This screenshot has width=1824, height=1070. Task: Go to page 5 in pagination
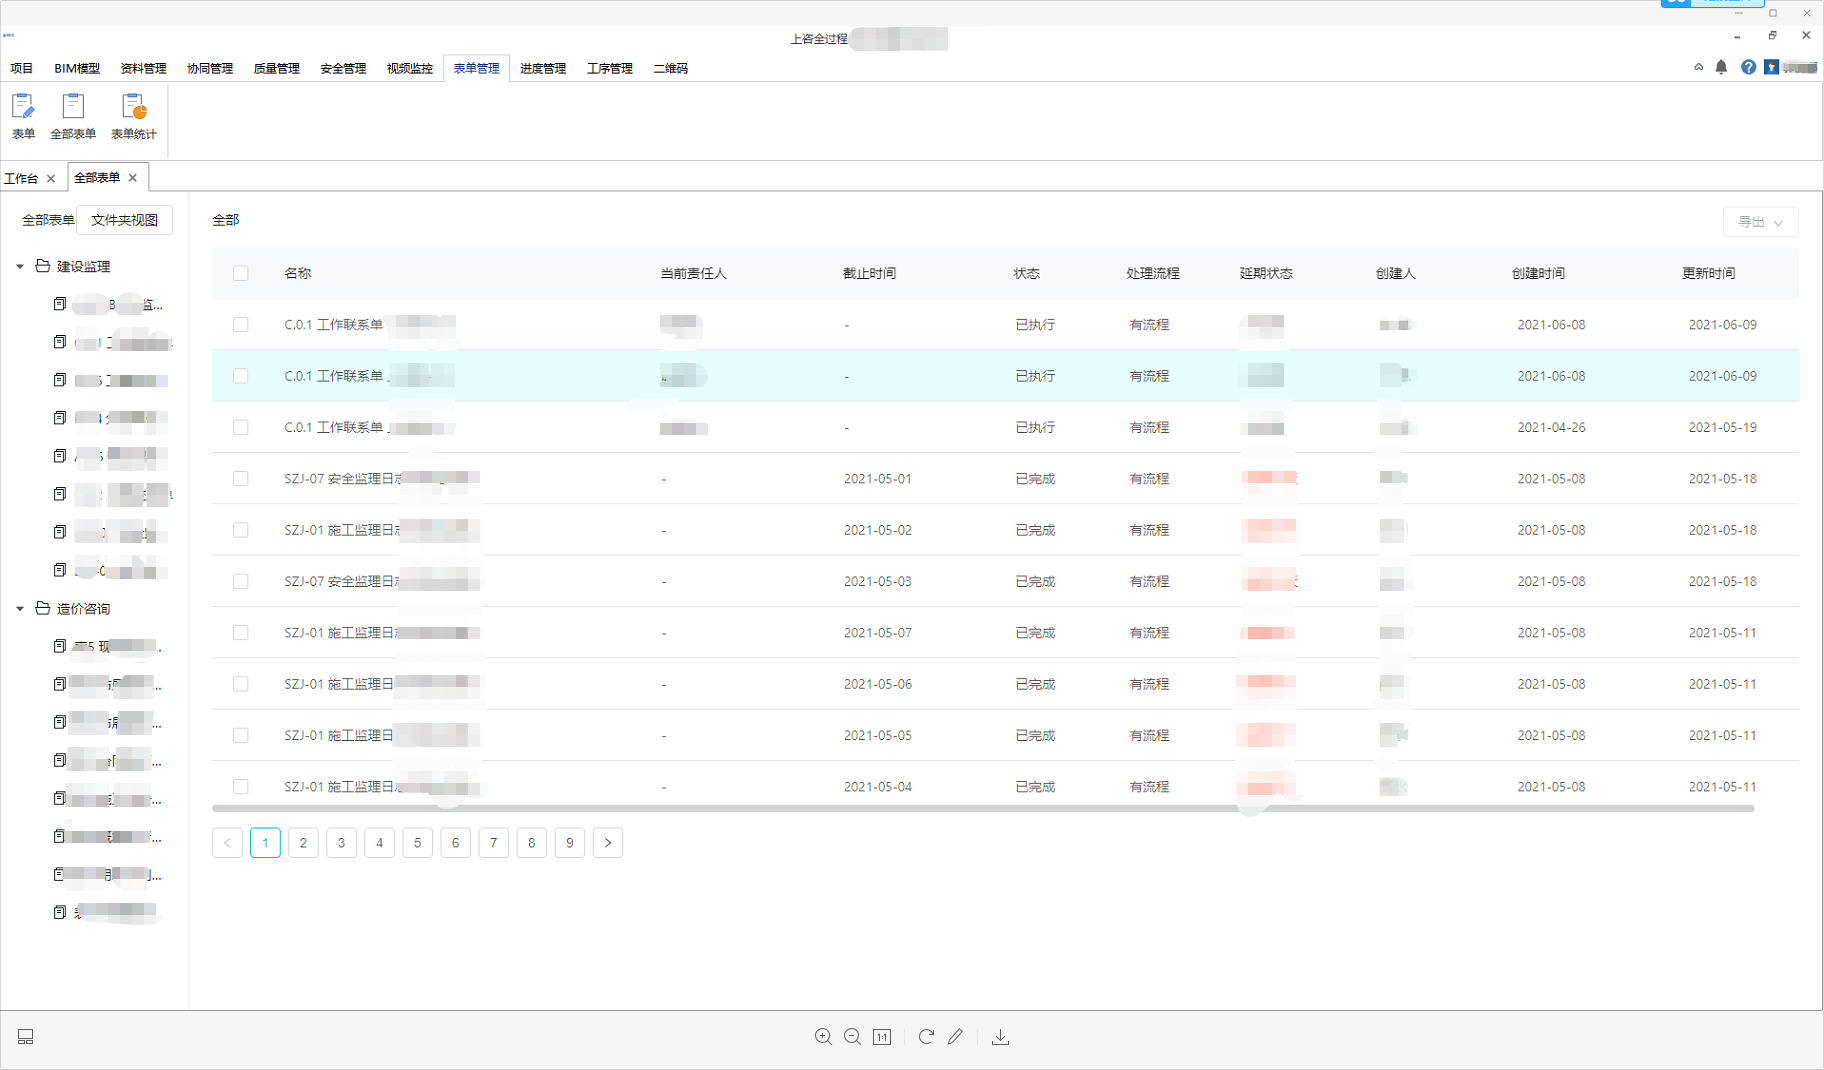pyautogui.click(x=417, y=843)
